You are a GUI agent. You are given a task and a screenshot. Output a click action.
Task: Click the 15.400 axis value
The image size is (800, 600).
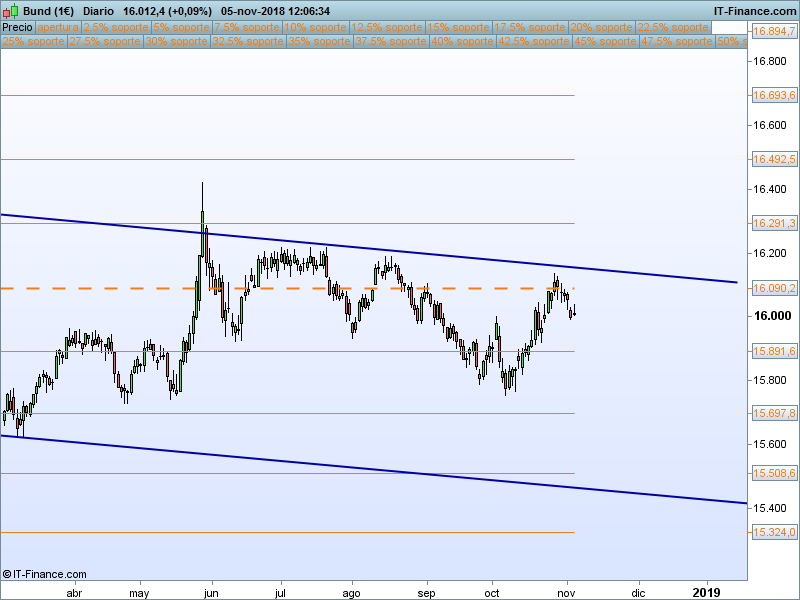coord(770,508)
